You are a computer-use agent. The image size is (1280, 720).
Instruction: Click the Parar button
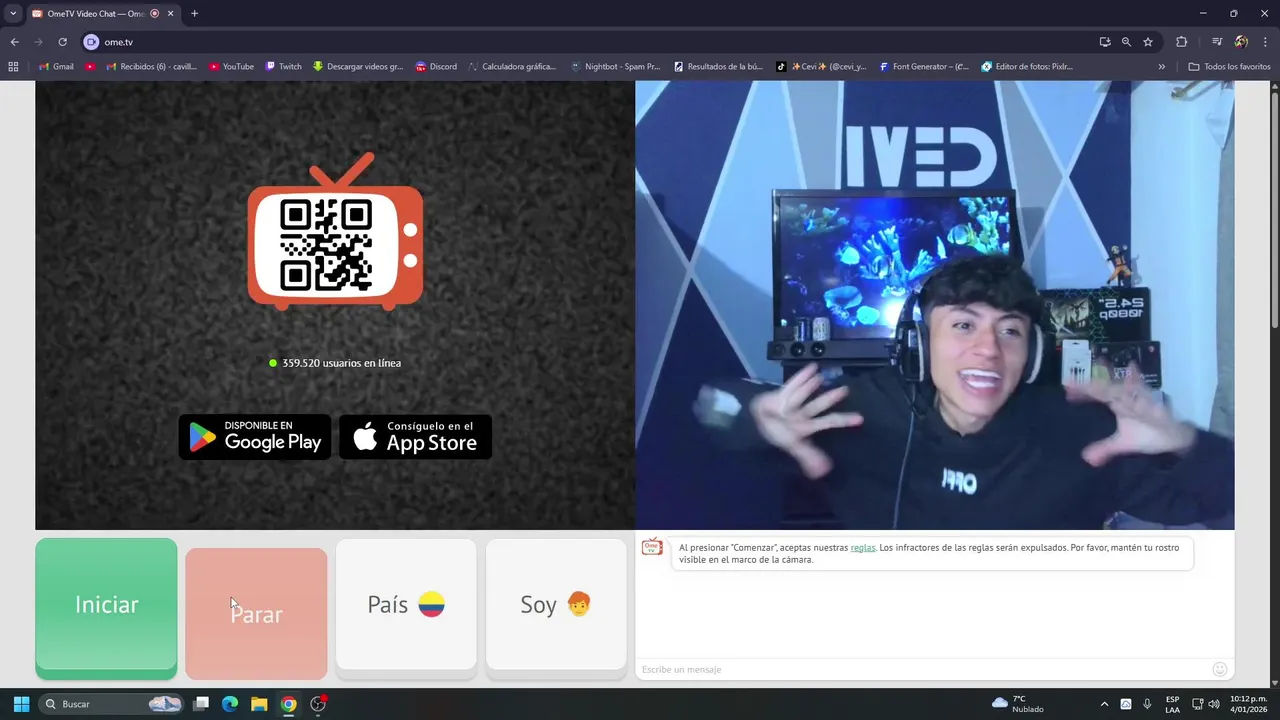tap(256, 614)
